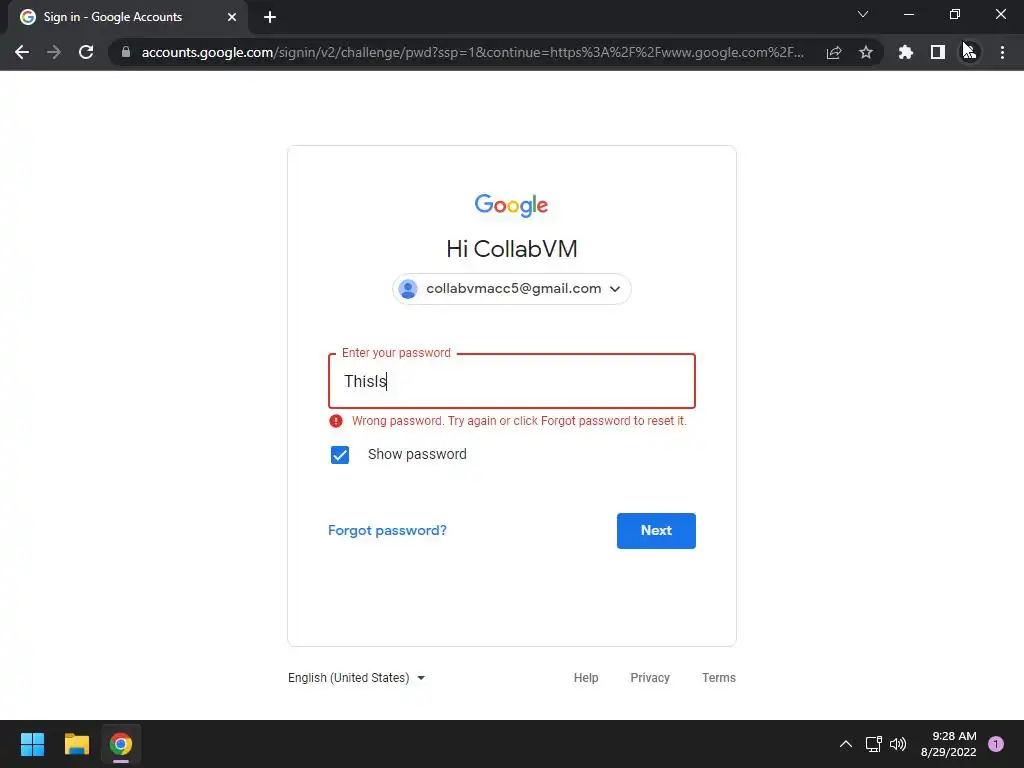The width and height of the screenshot is (1024, 768).
Task: Close the Sign in - Google Accounts tab
Action: tap(232, 17)
